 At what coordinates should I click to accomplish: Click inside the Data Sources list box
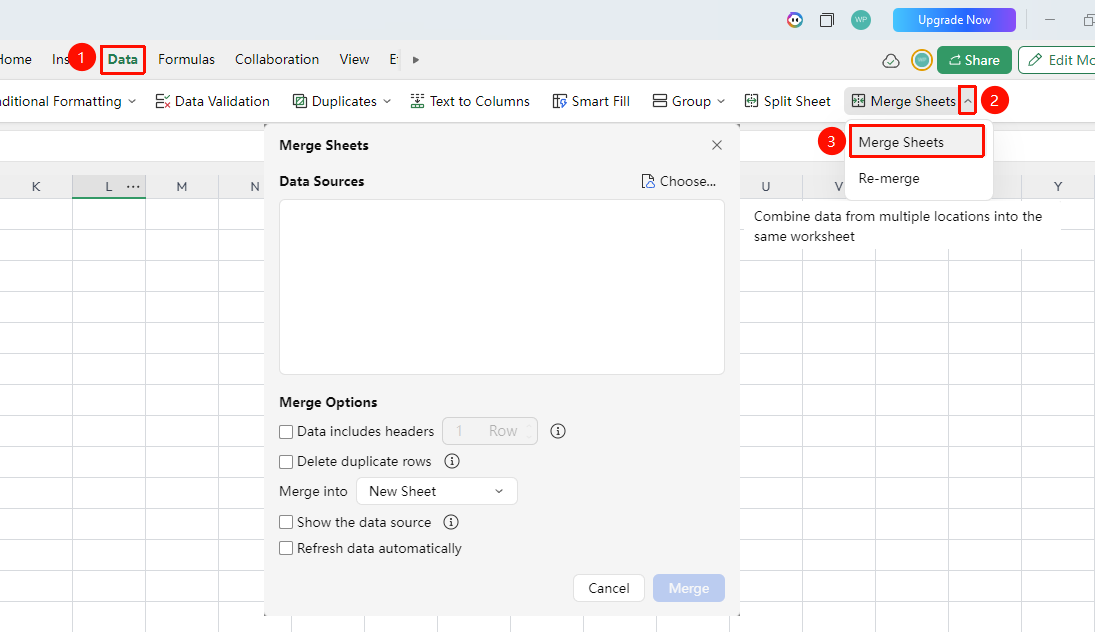[x=501, y=287]
